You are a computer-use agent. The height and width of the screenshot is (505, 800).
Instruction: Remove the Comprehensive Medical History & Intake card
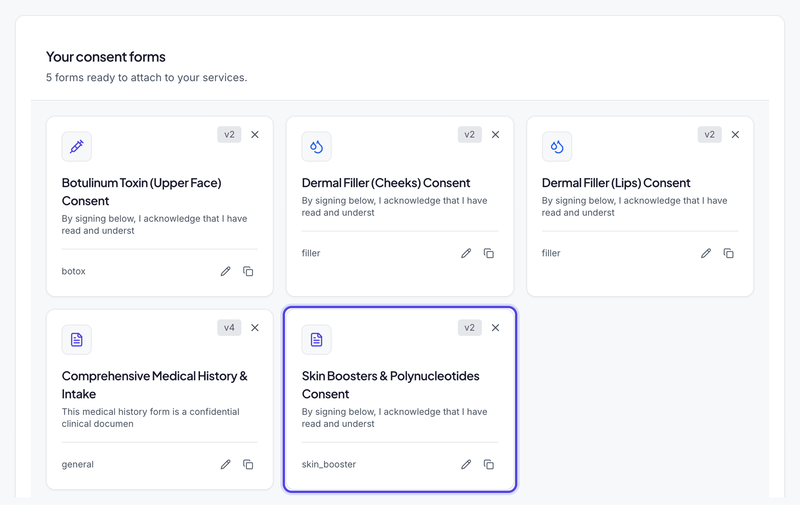coord(255,327)
